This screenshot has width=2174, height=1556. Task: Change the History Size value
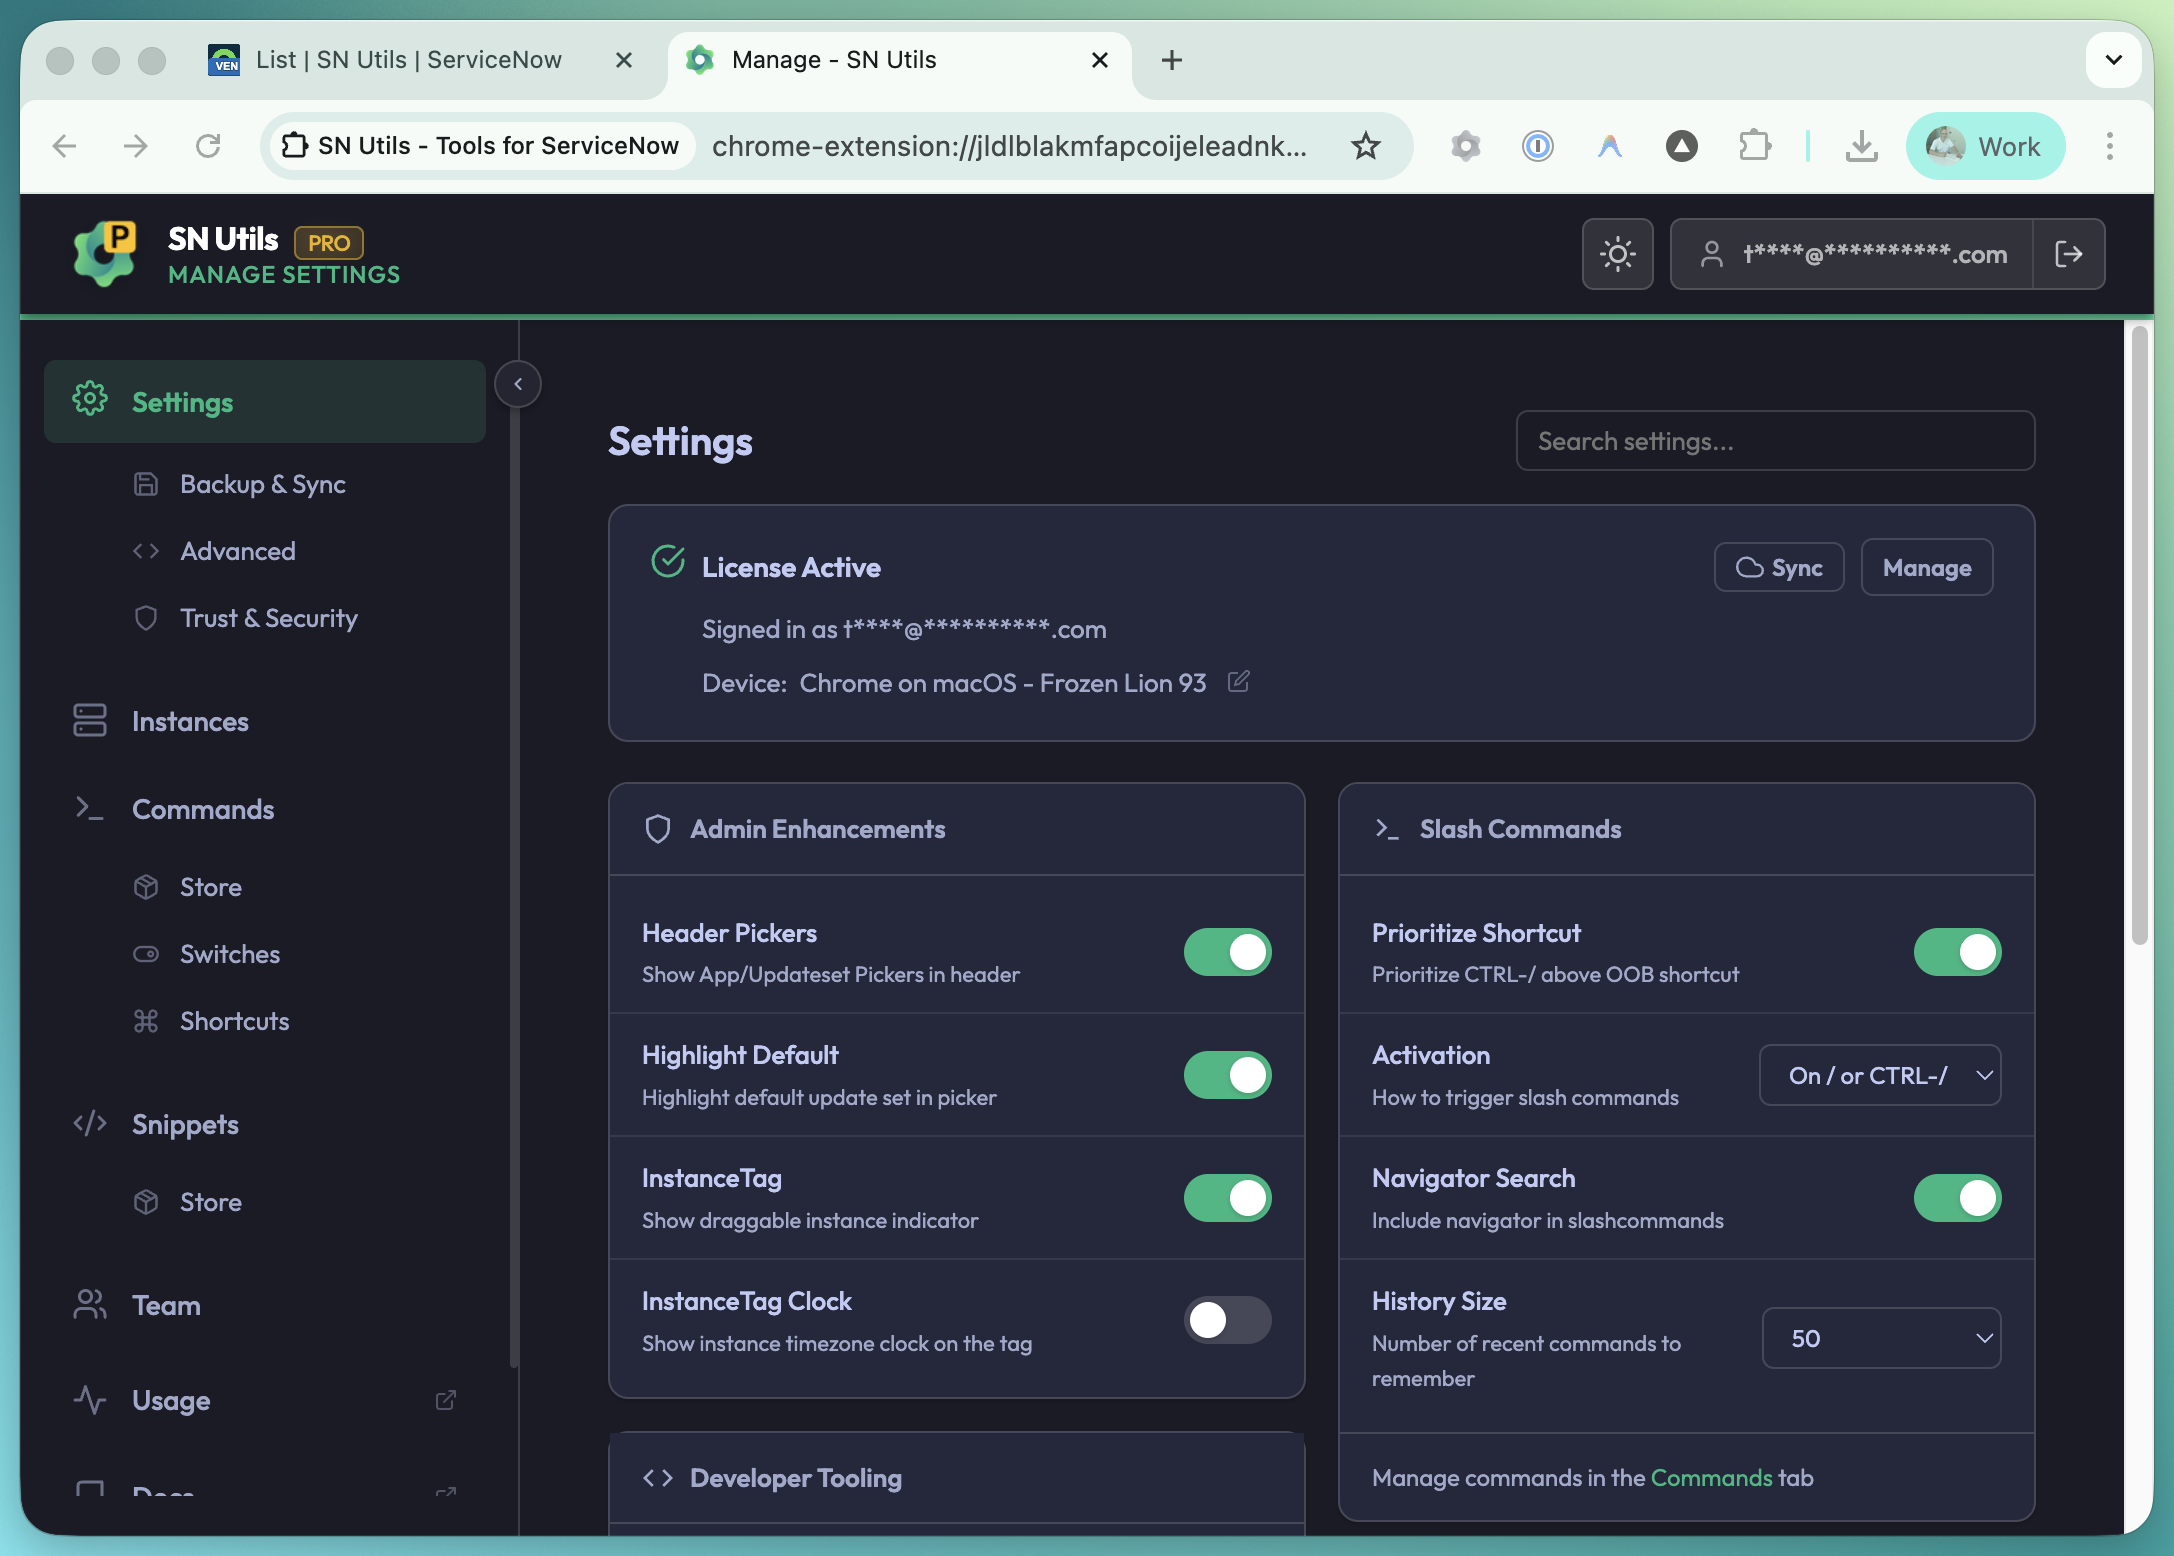1881,1338
